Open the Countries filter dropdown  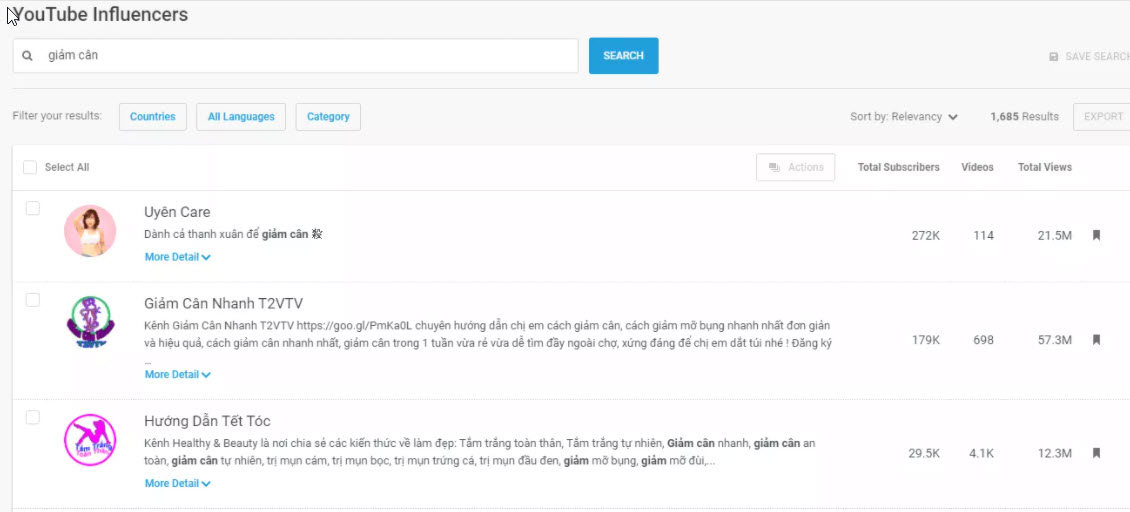[x=152, y=117]
